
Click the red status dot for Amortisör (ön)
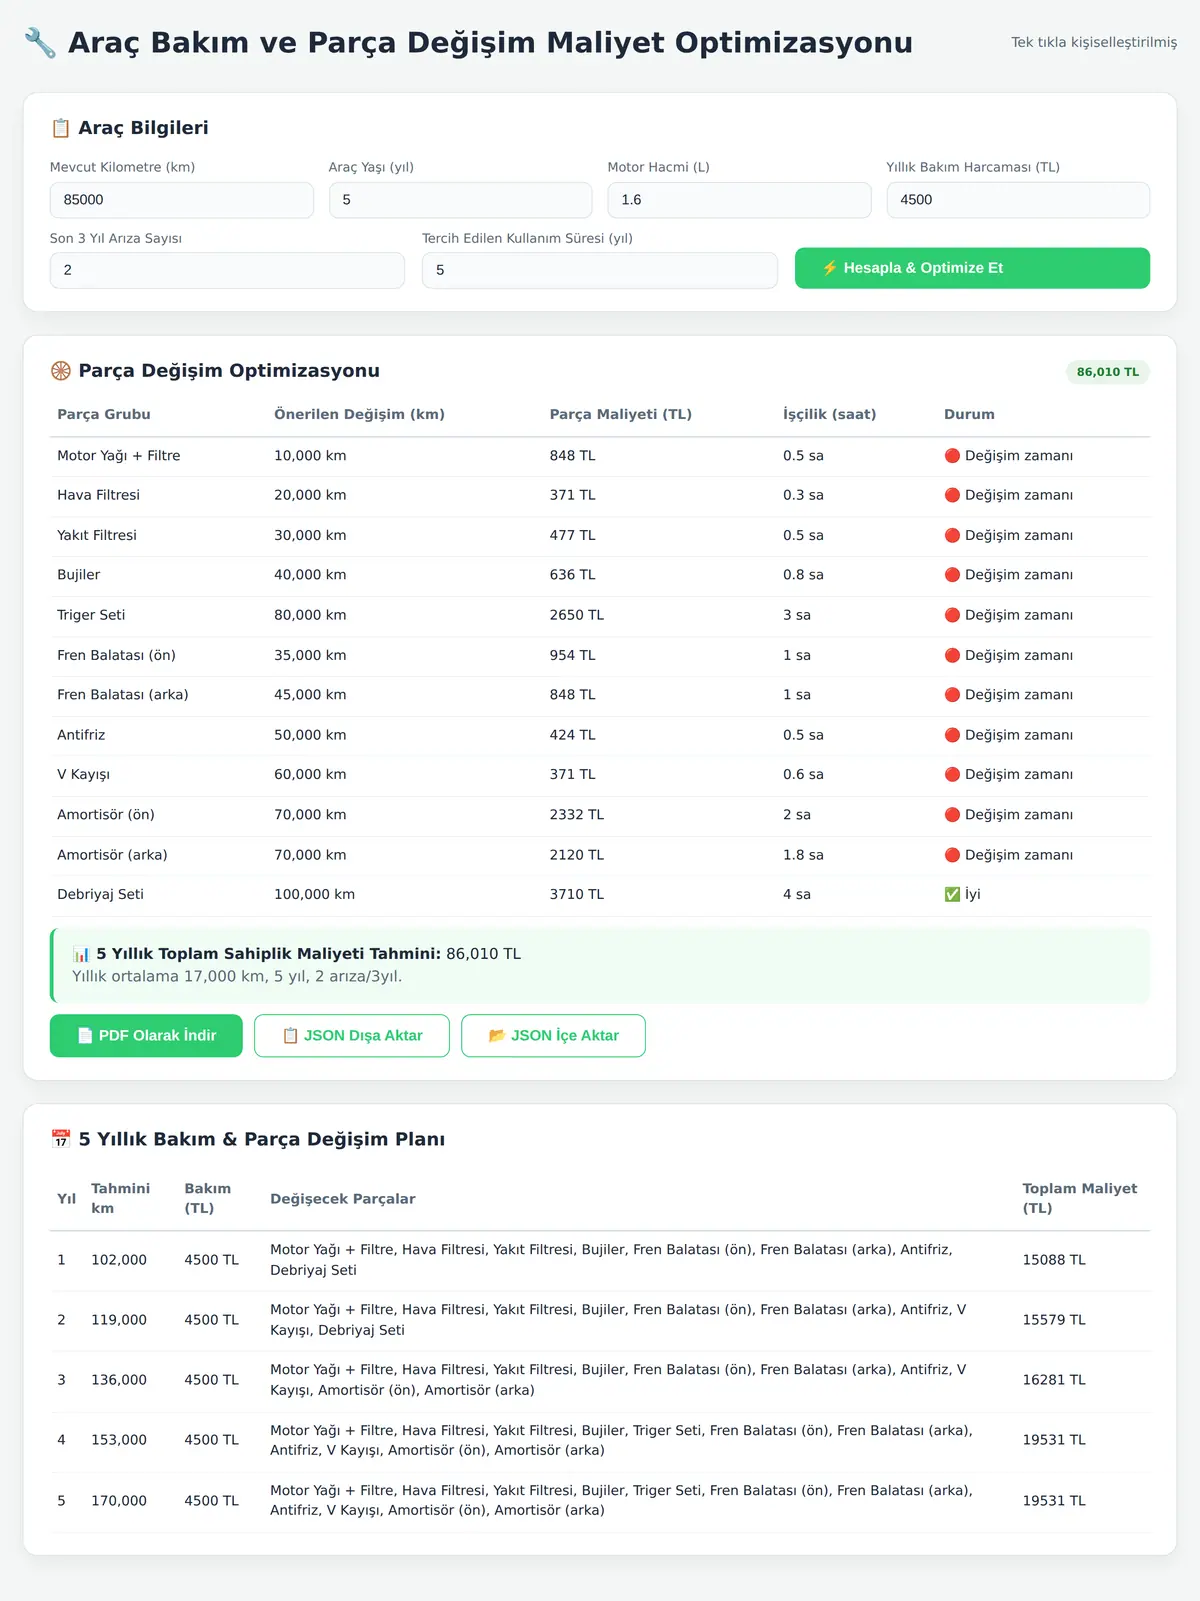[x=952, y=815]
